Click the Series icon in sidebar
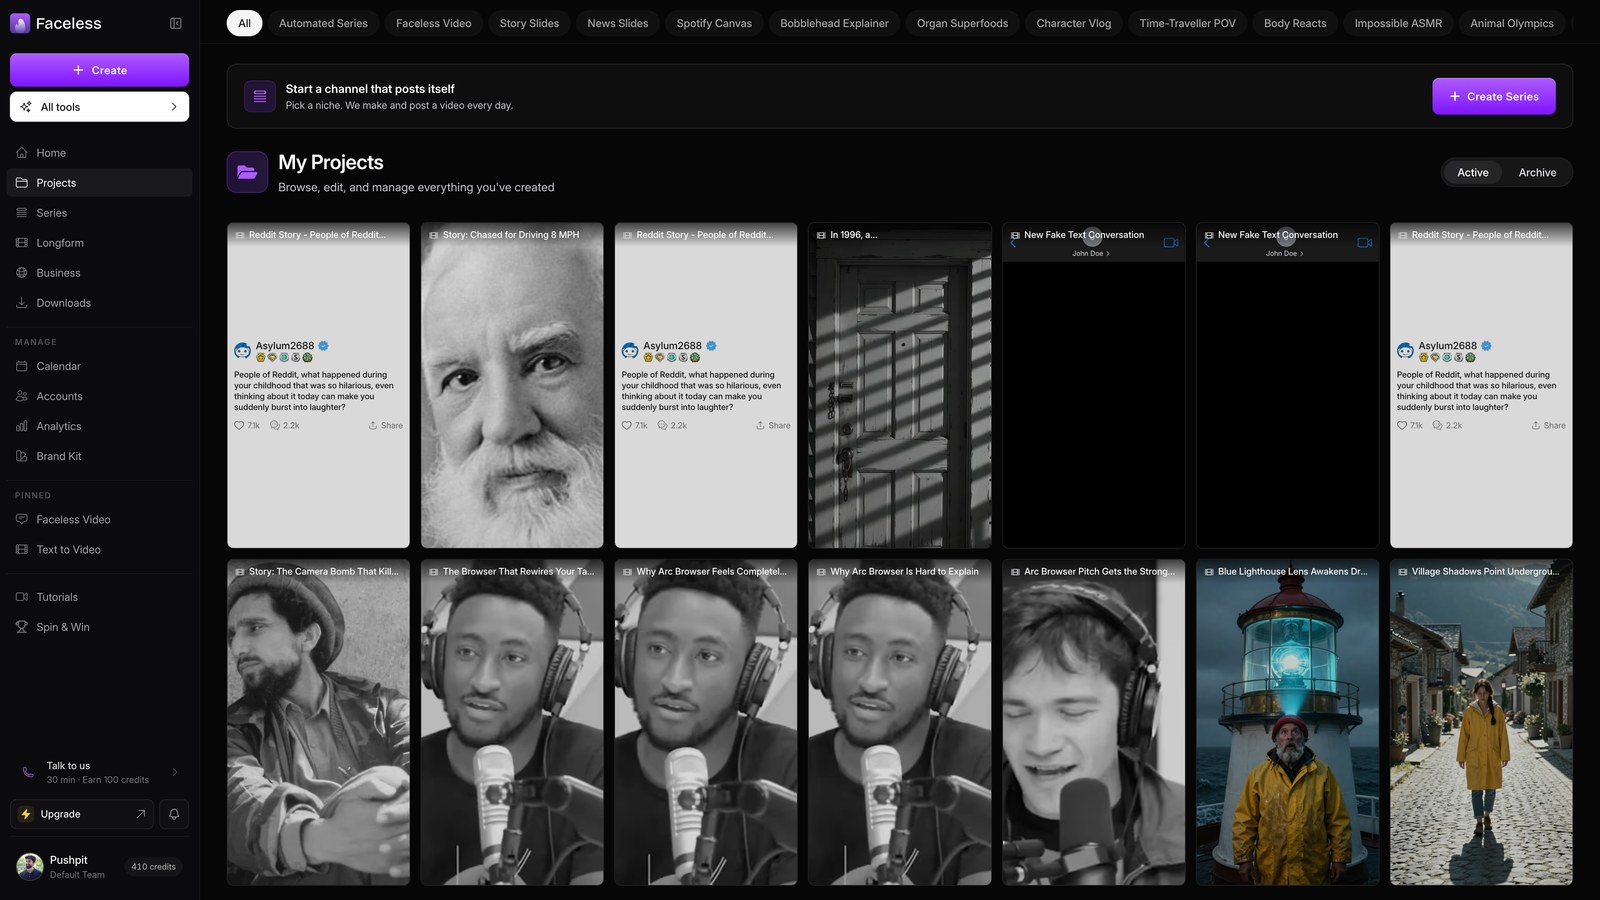Screen dimensions: 1600x900 pos(22,213)
